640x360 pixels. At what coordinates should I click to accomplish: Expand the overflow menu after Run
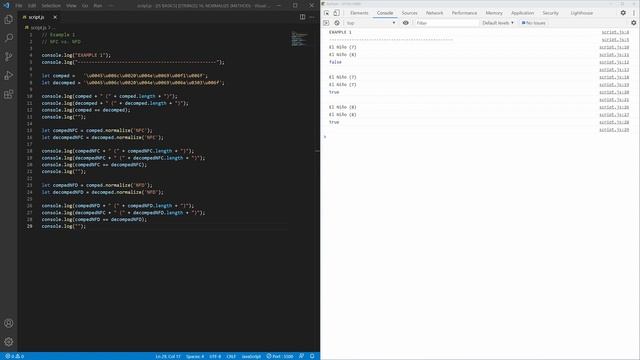111,6
